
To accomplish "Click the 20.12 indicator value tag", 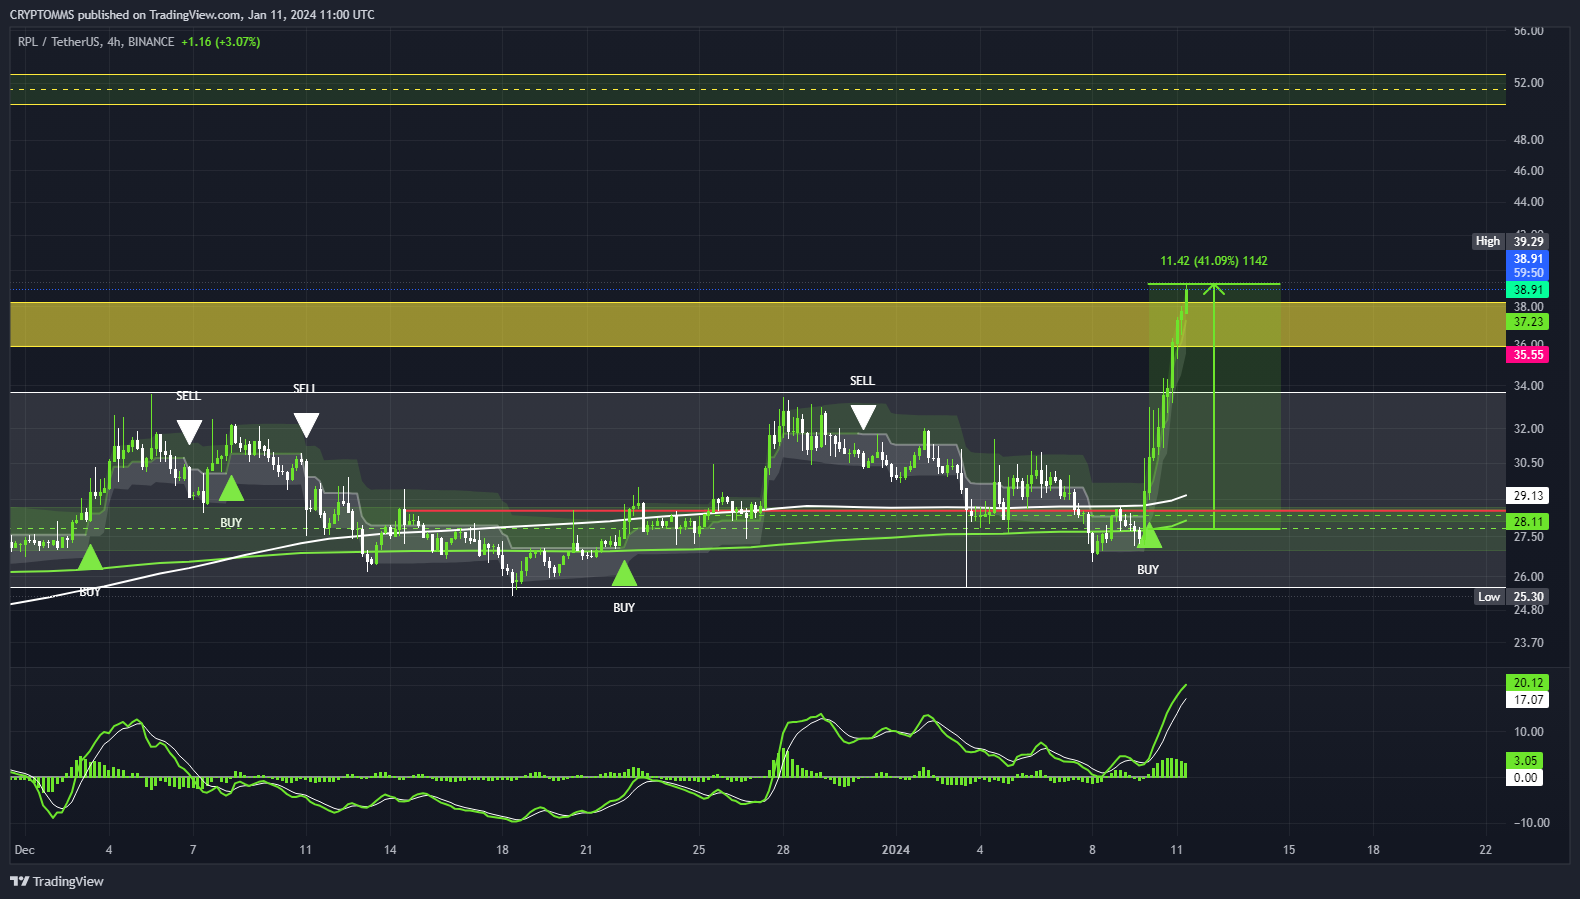I will 1527,683.
